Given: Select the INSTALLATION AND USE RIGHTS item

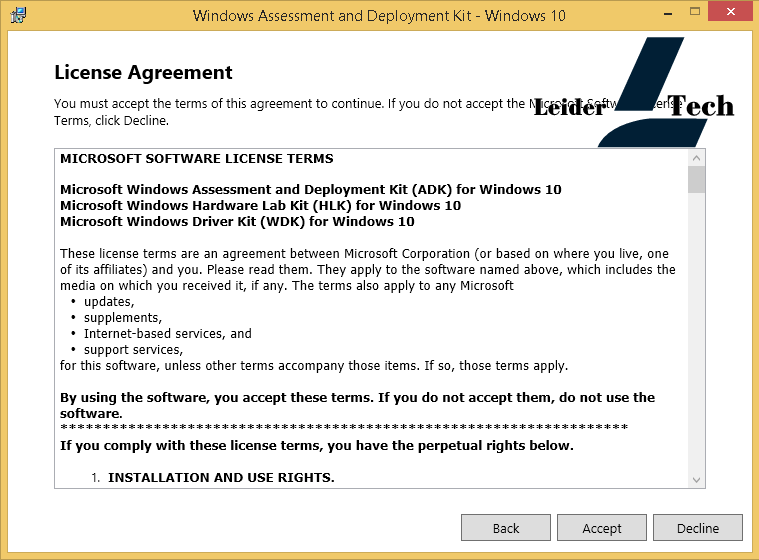Looking at the screenshot, I should point(221,477).
